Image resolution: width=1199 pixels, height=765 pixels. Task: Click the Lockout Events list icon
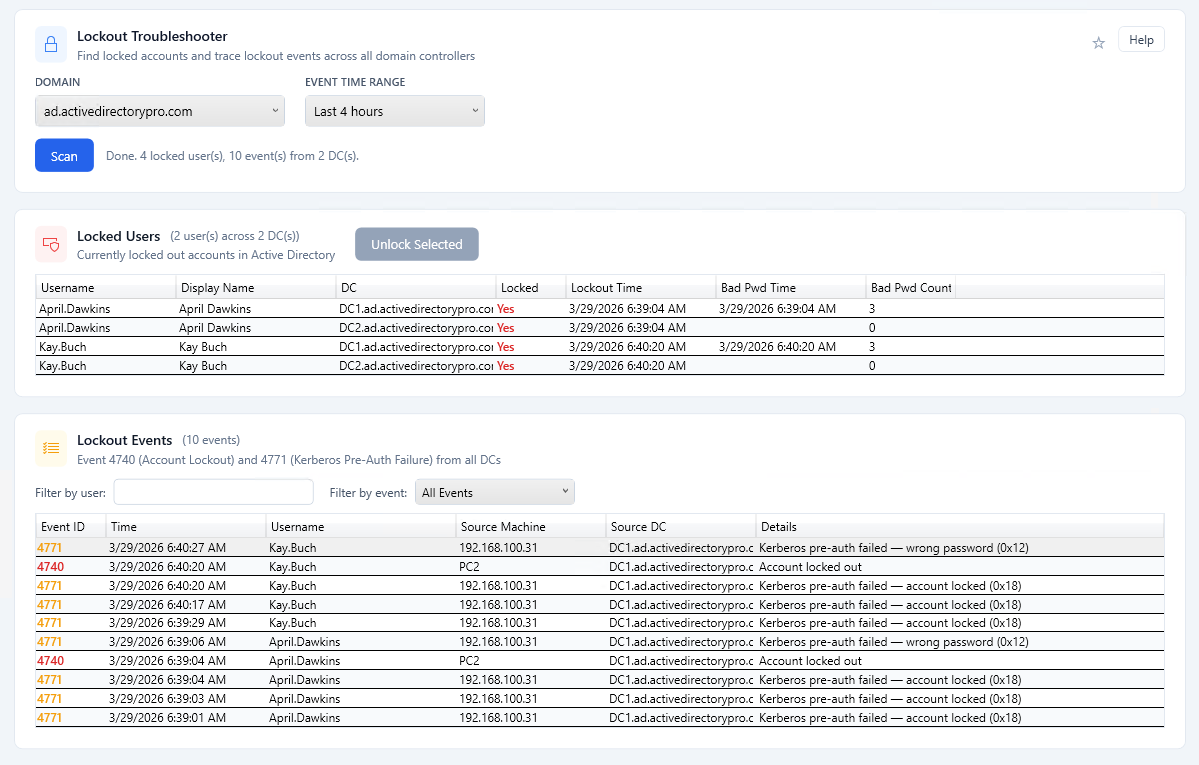click(x=50, y=448)
